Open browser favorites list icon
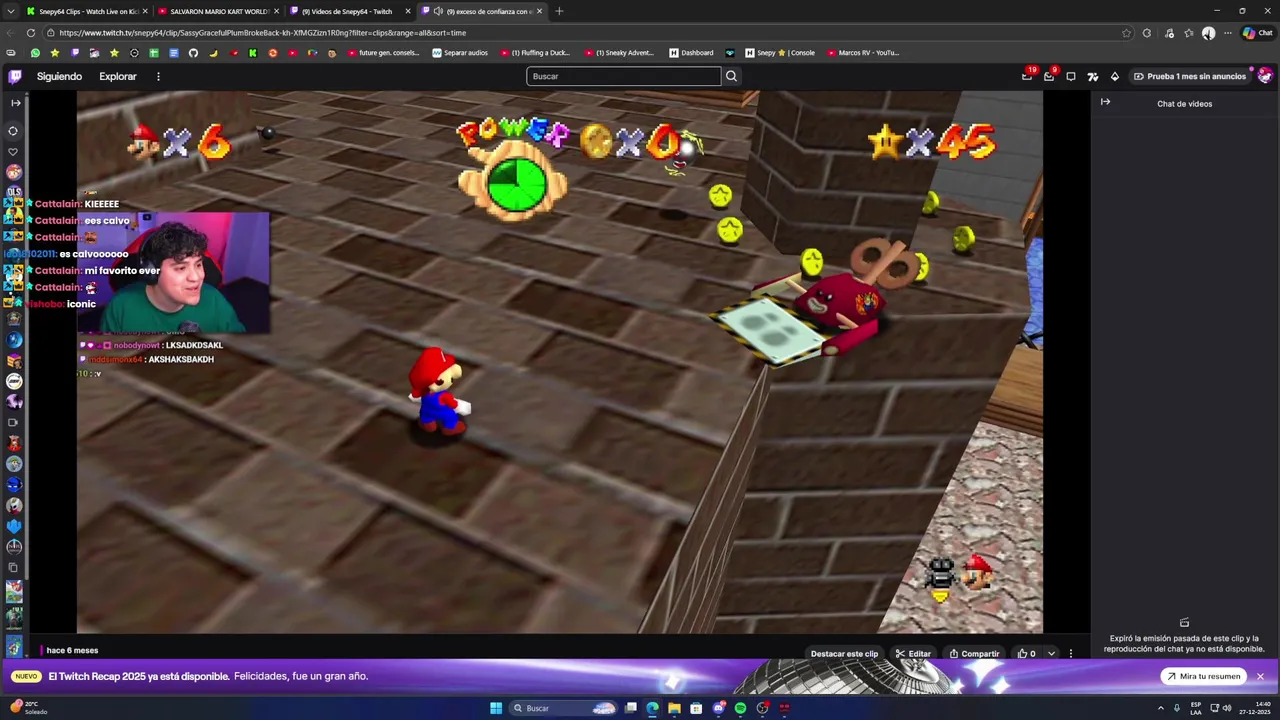Viewport: 1280px width, 720px height. pos(1189,32)
